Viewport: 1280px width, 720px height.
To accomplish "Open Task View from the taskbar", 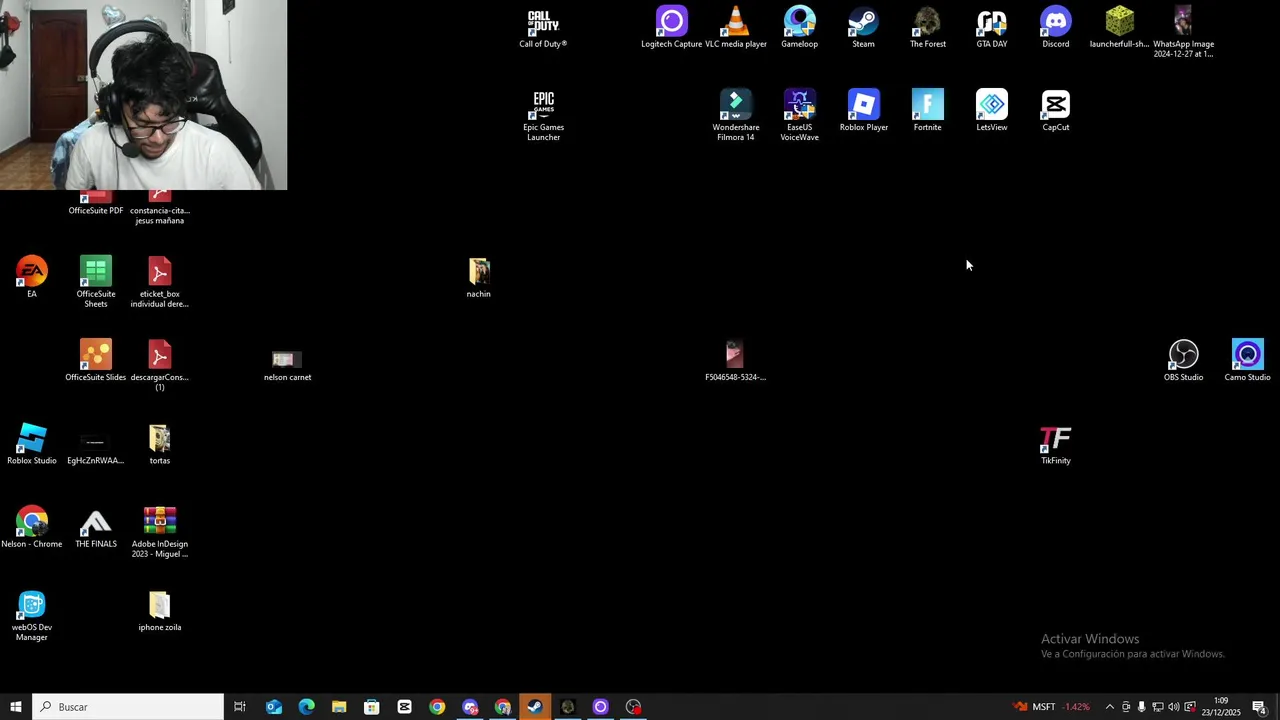I will pos(240,707).
